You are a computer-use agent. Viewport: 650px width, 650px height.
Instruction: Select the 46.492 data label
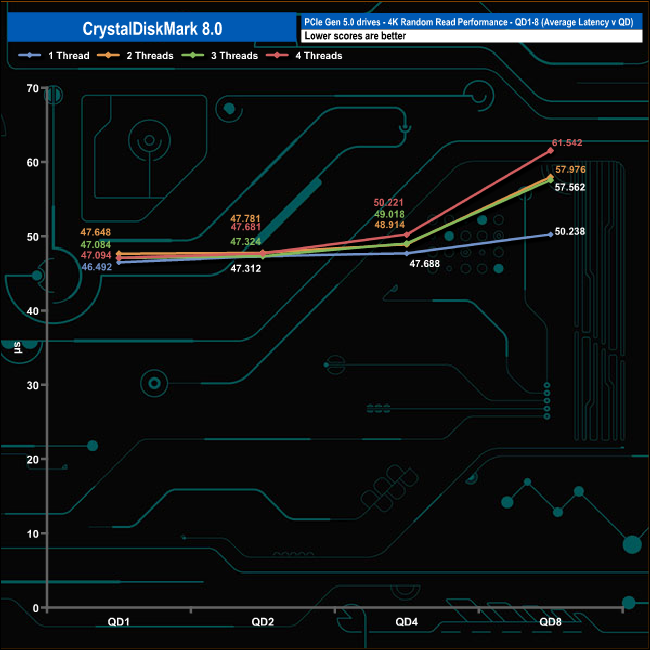pyautogui.click(x=96, y=267)
